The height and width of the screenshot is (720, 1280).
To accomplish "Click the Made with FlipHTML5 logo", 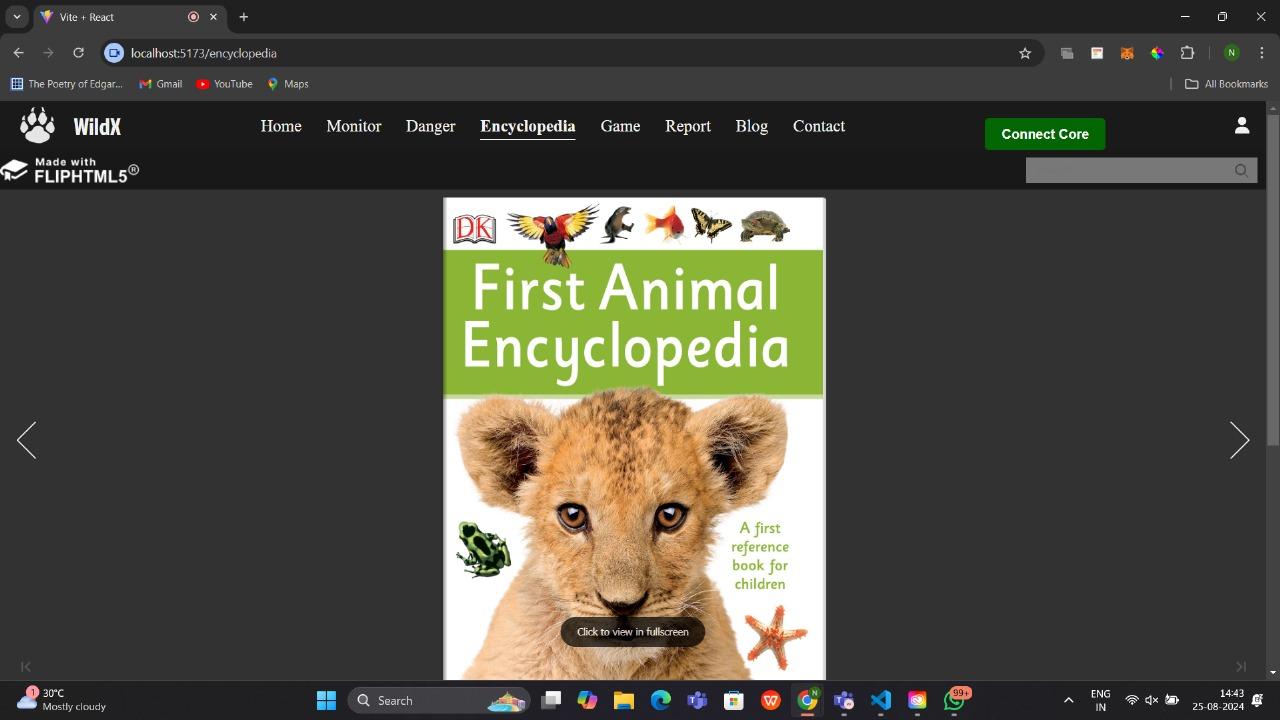I will [70, 171].
